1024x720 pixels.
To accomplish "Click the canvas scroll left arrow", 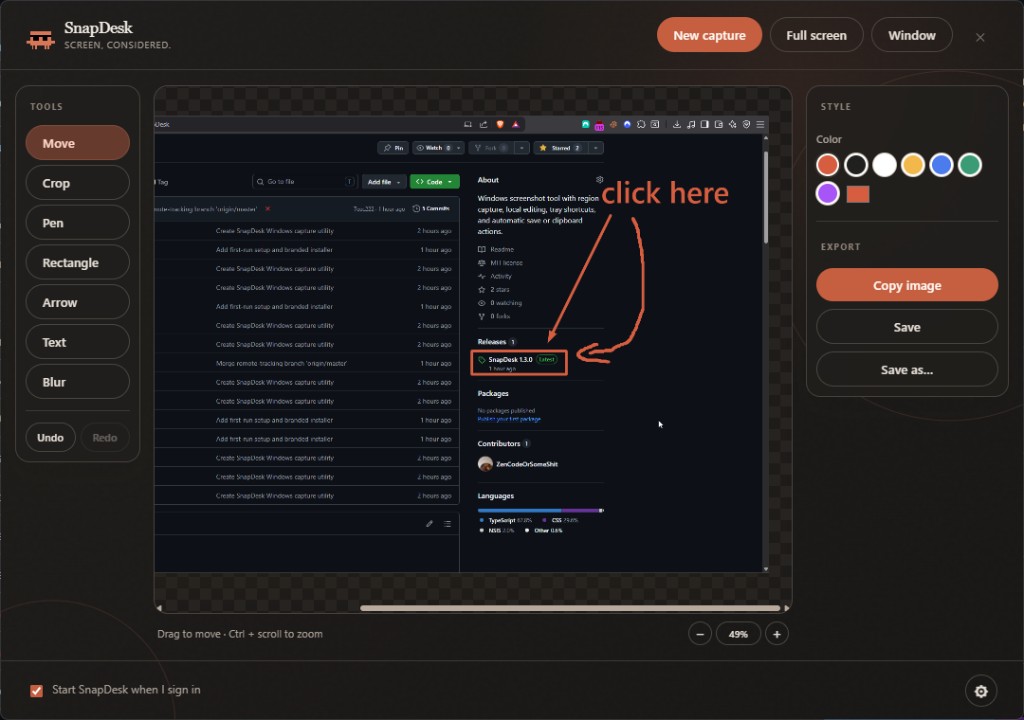I will tap(159, 608).
